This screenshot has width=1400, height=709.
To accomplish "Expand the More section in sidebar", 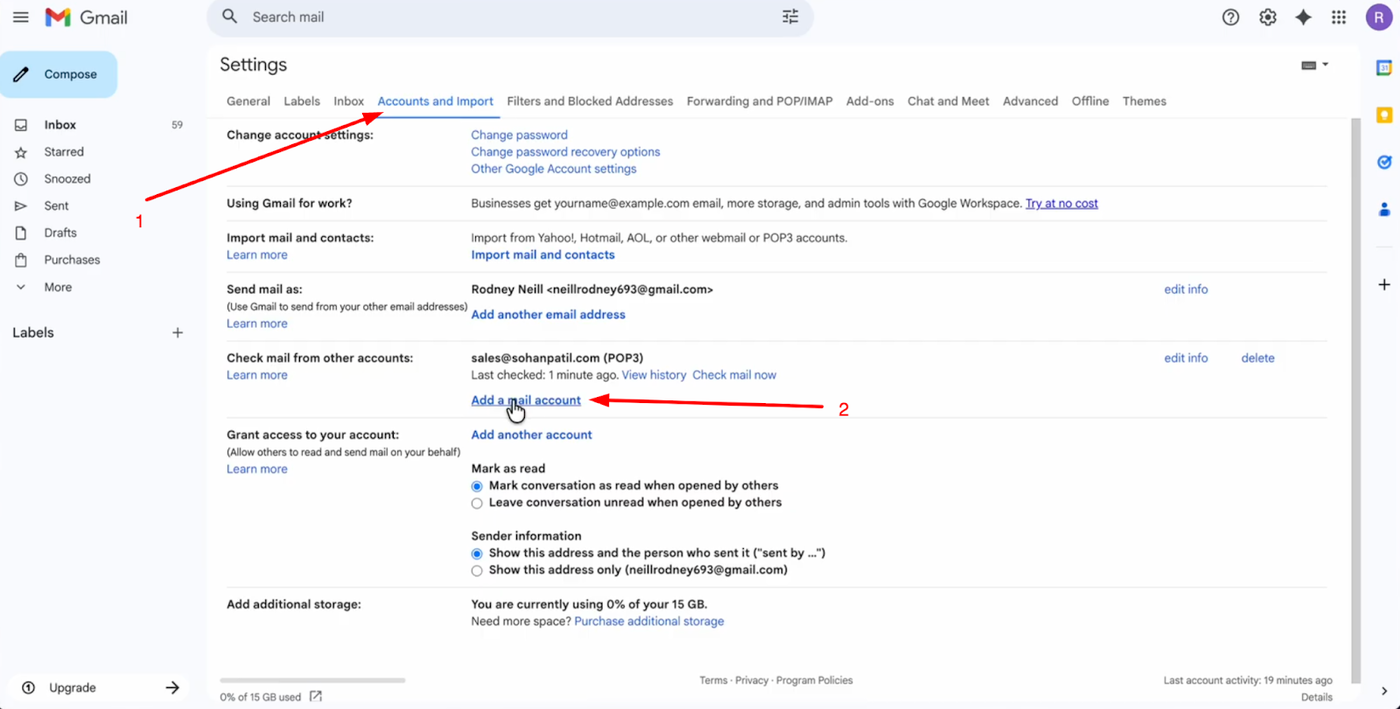I will click(x=57, y=287).
